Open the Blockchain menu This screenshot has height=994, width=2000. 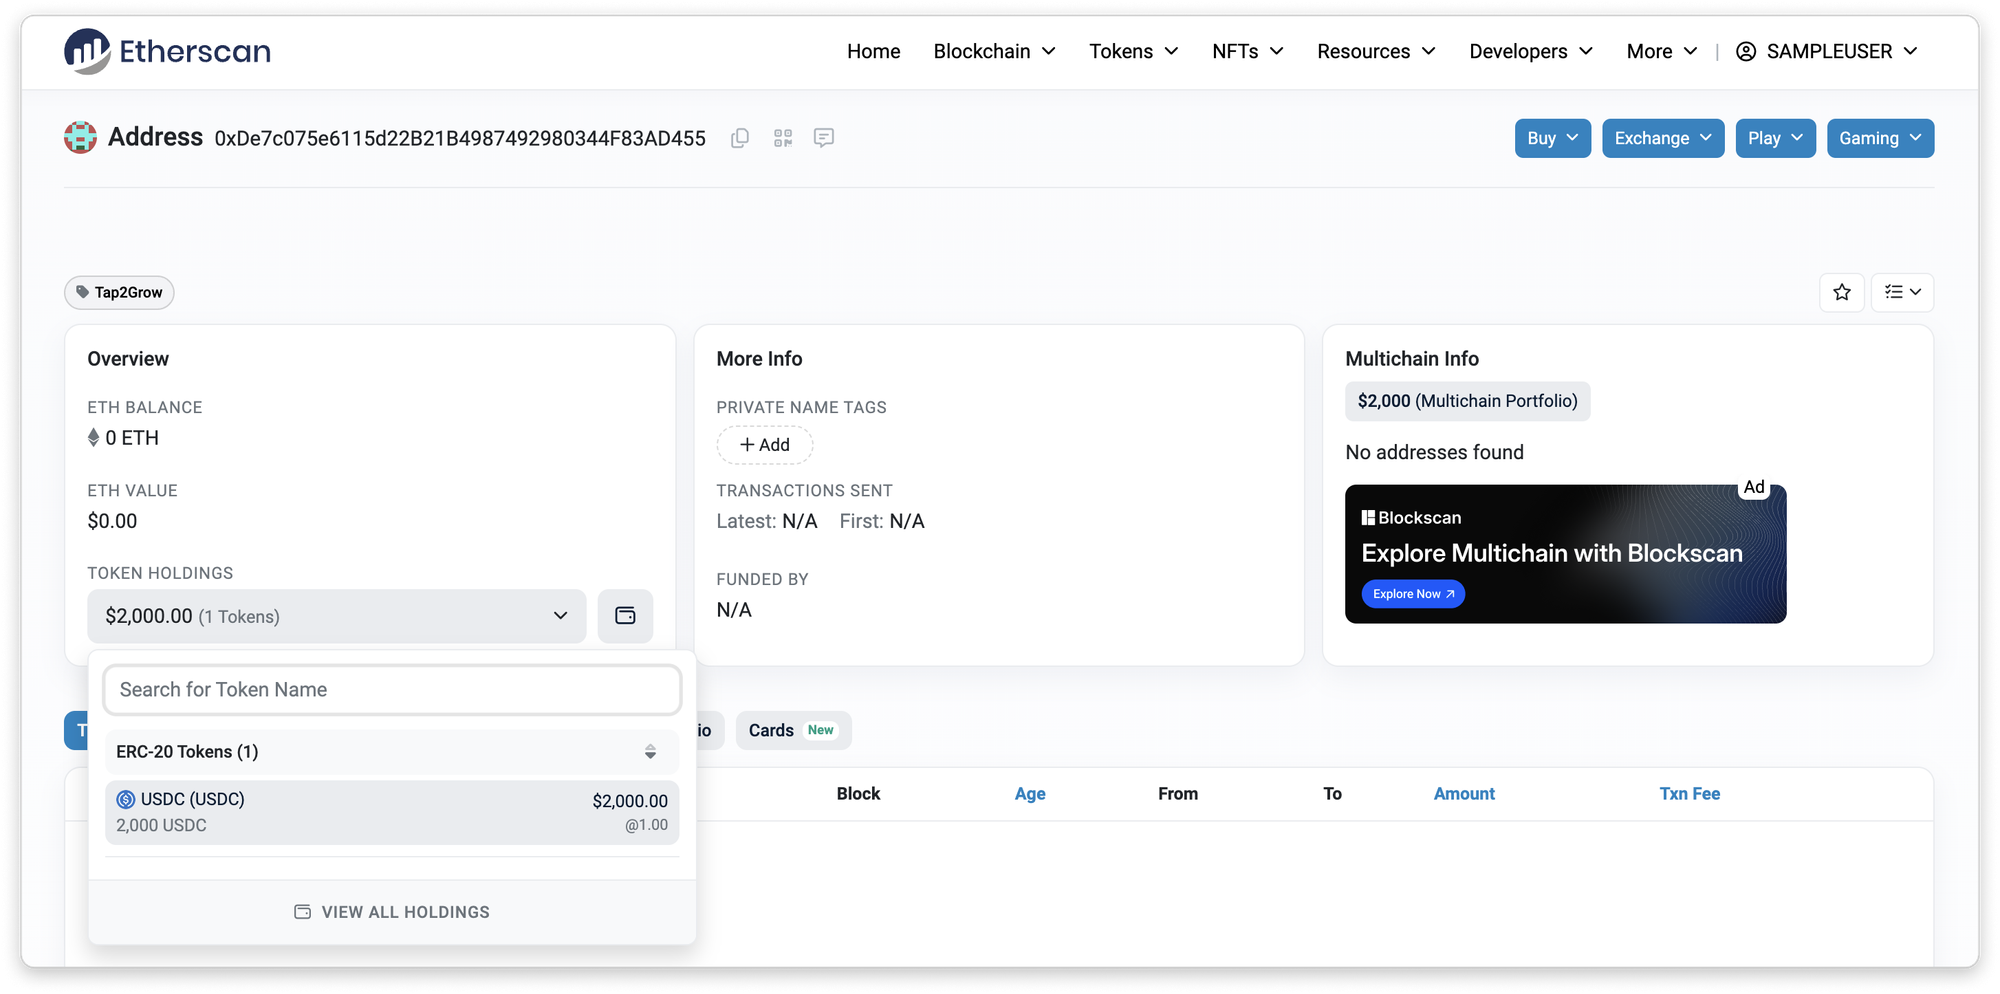994,51
